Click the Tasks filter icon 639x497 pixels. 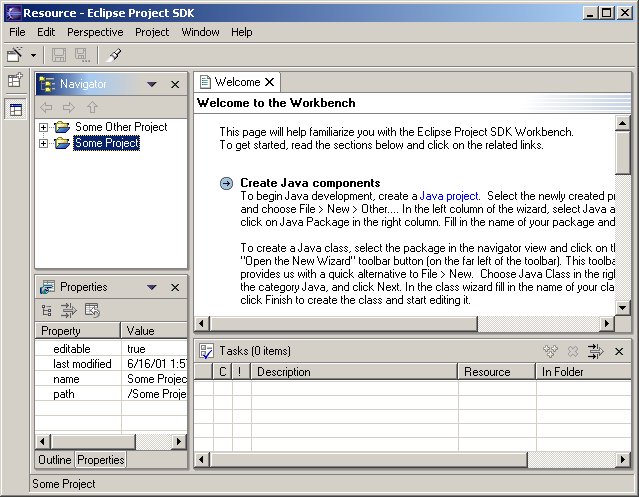(x=595, y=351)
